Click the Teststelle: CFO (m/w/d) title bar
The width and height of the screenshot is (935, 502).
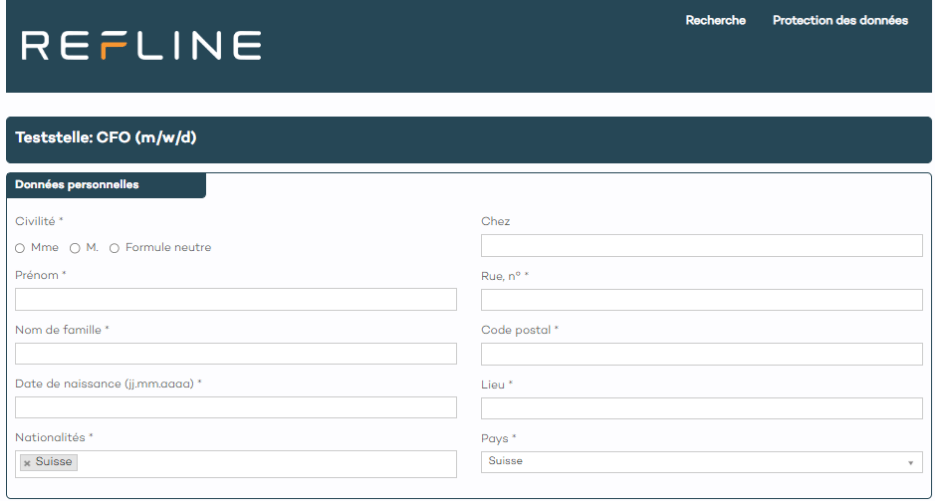[x=468, y=139]
